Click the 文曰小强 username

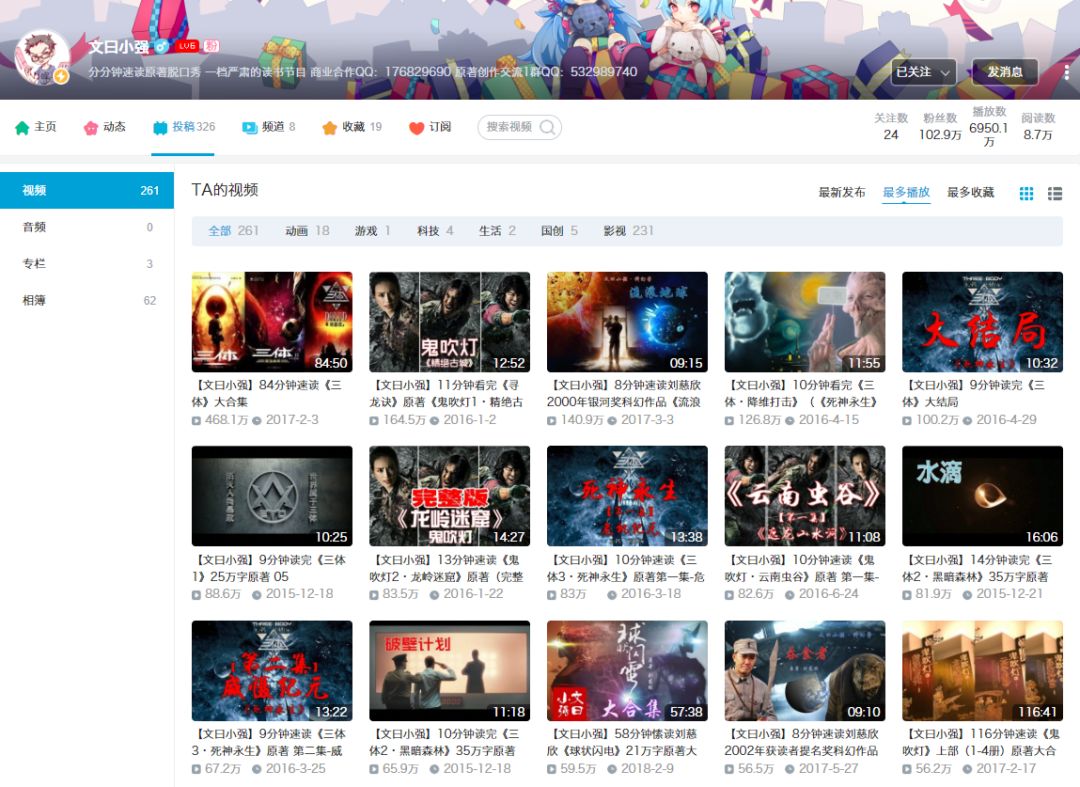118,46
